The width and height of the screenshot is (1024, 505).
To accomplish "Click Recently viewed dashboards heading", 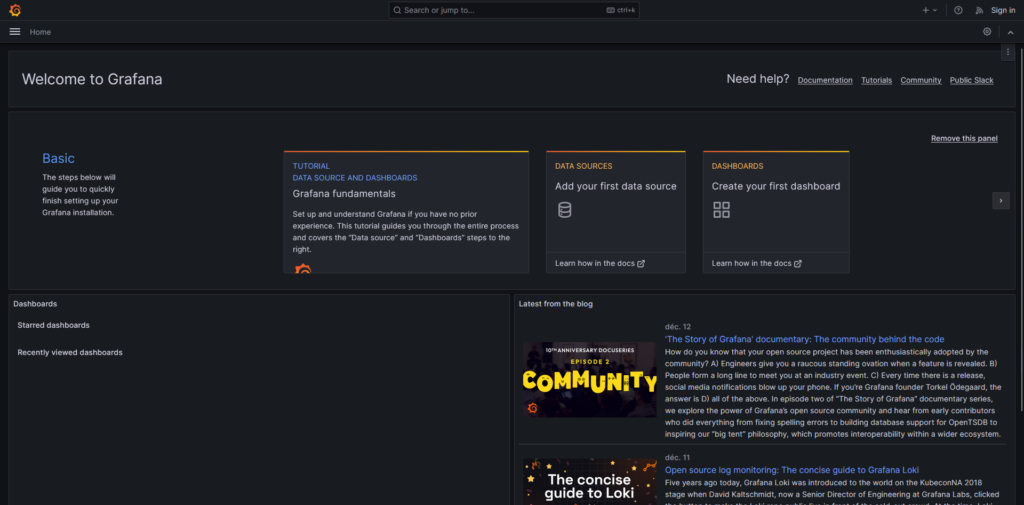I will 70,352.
